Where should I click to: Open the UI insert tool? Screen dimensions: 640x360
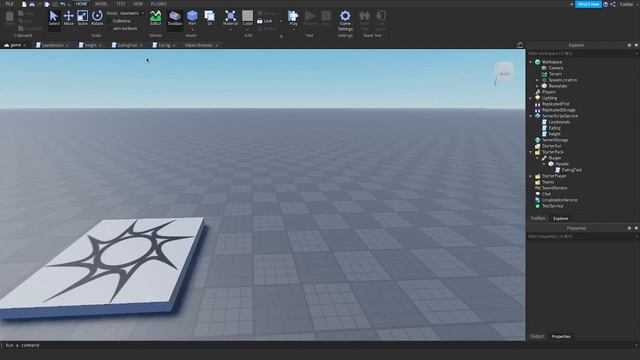tap(210, 18)
